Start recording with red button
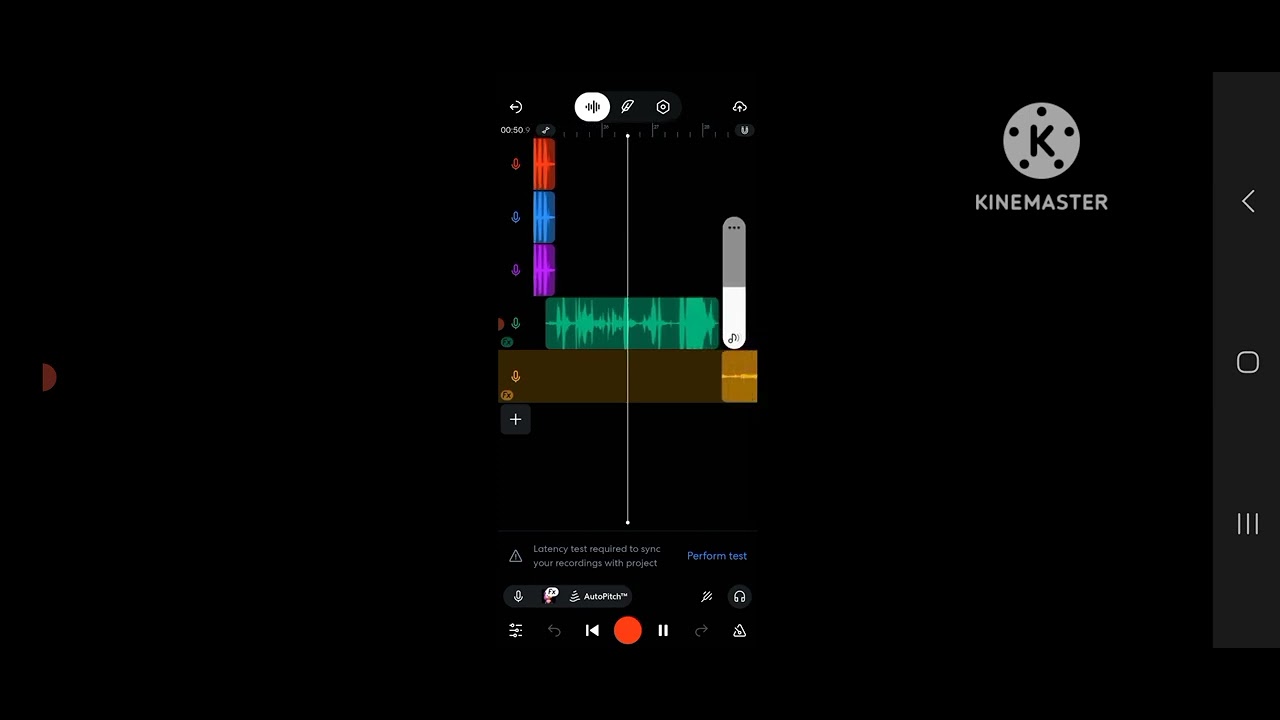Image resolution: width=1280 pixels, height=720 pixels. click(x=628, y=630)
